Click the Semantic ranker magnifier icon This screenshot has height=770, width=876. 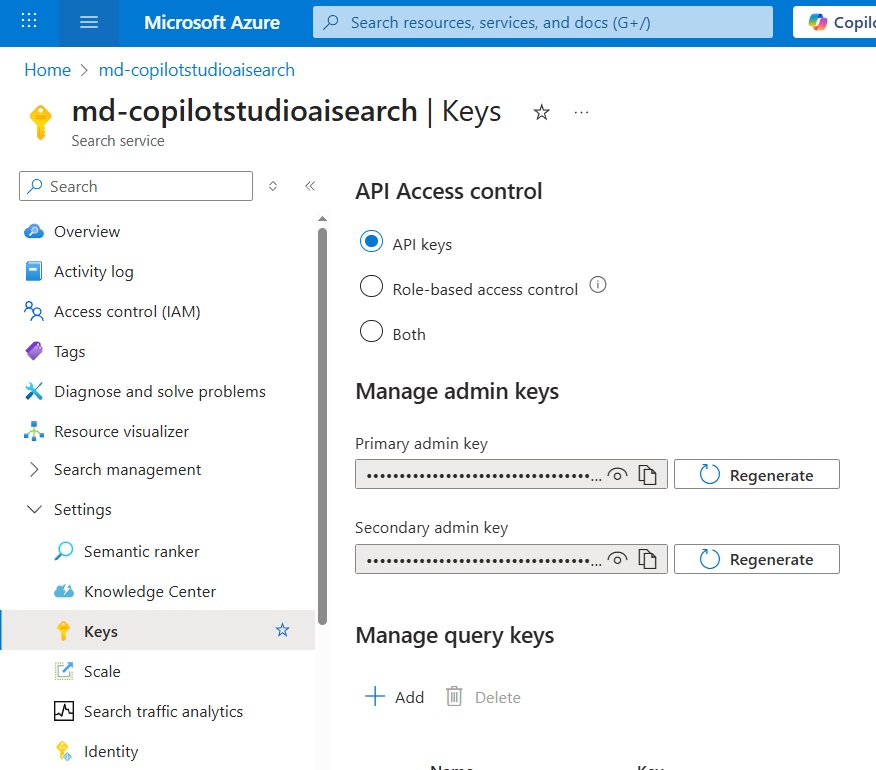(64, 552)
